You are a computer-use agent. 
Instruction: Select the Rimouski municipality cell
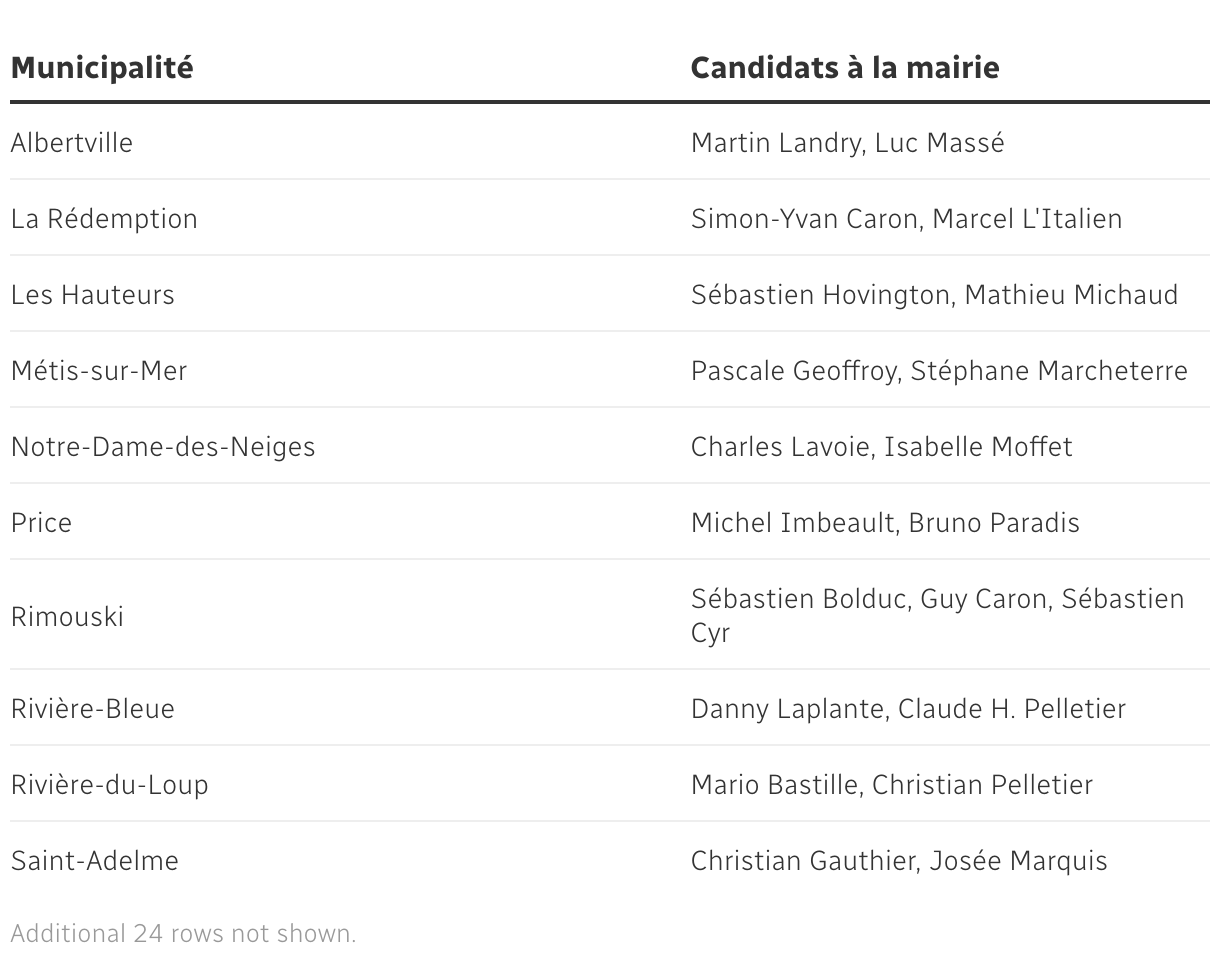(68, 616)
